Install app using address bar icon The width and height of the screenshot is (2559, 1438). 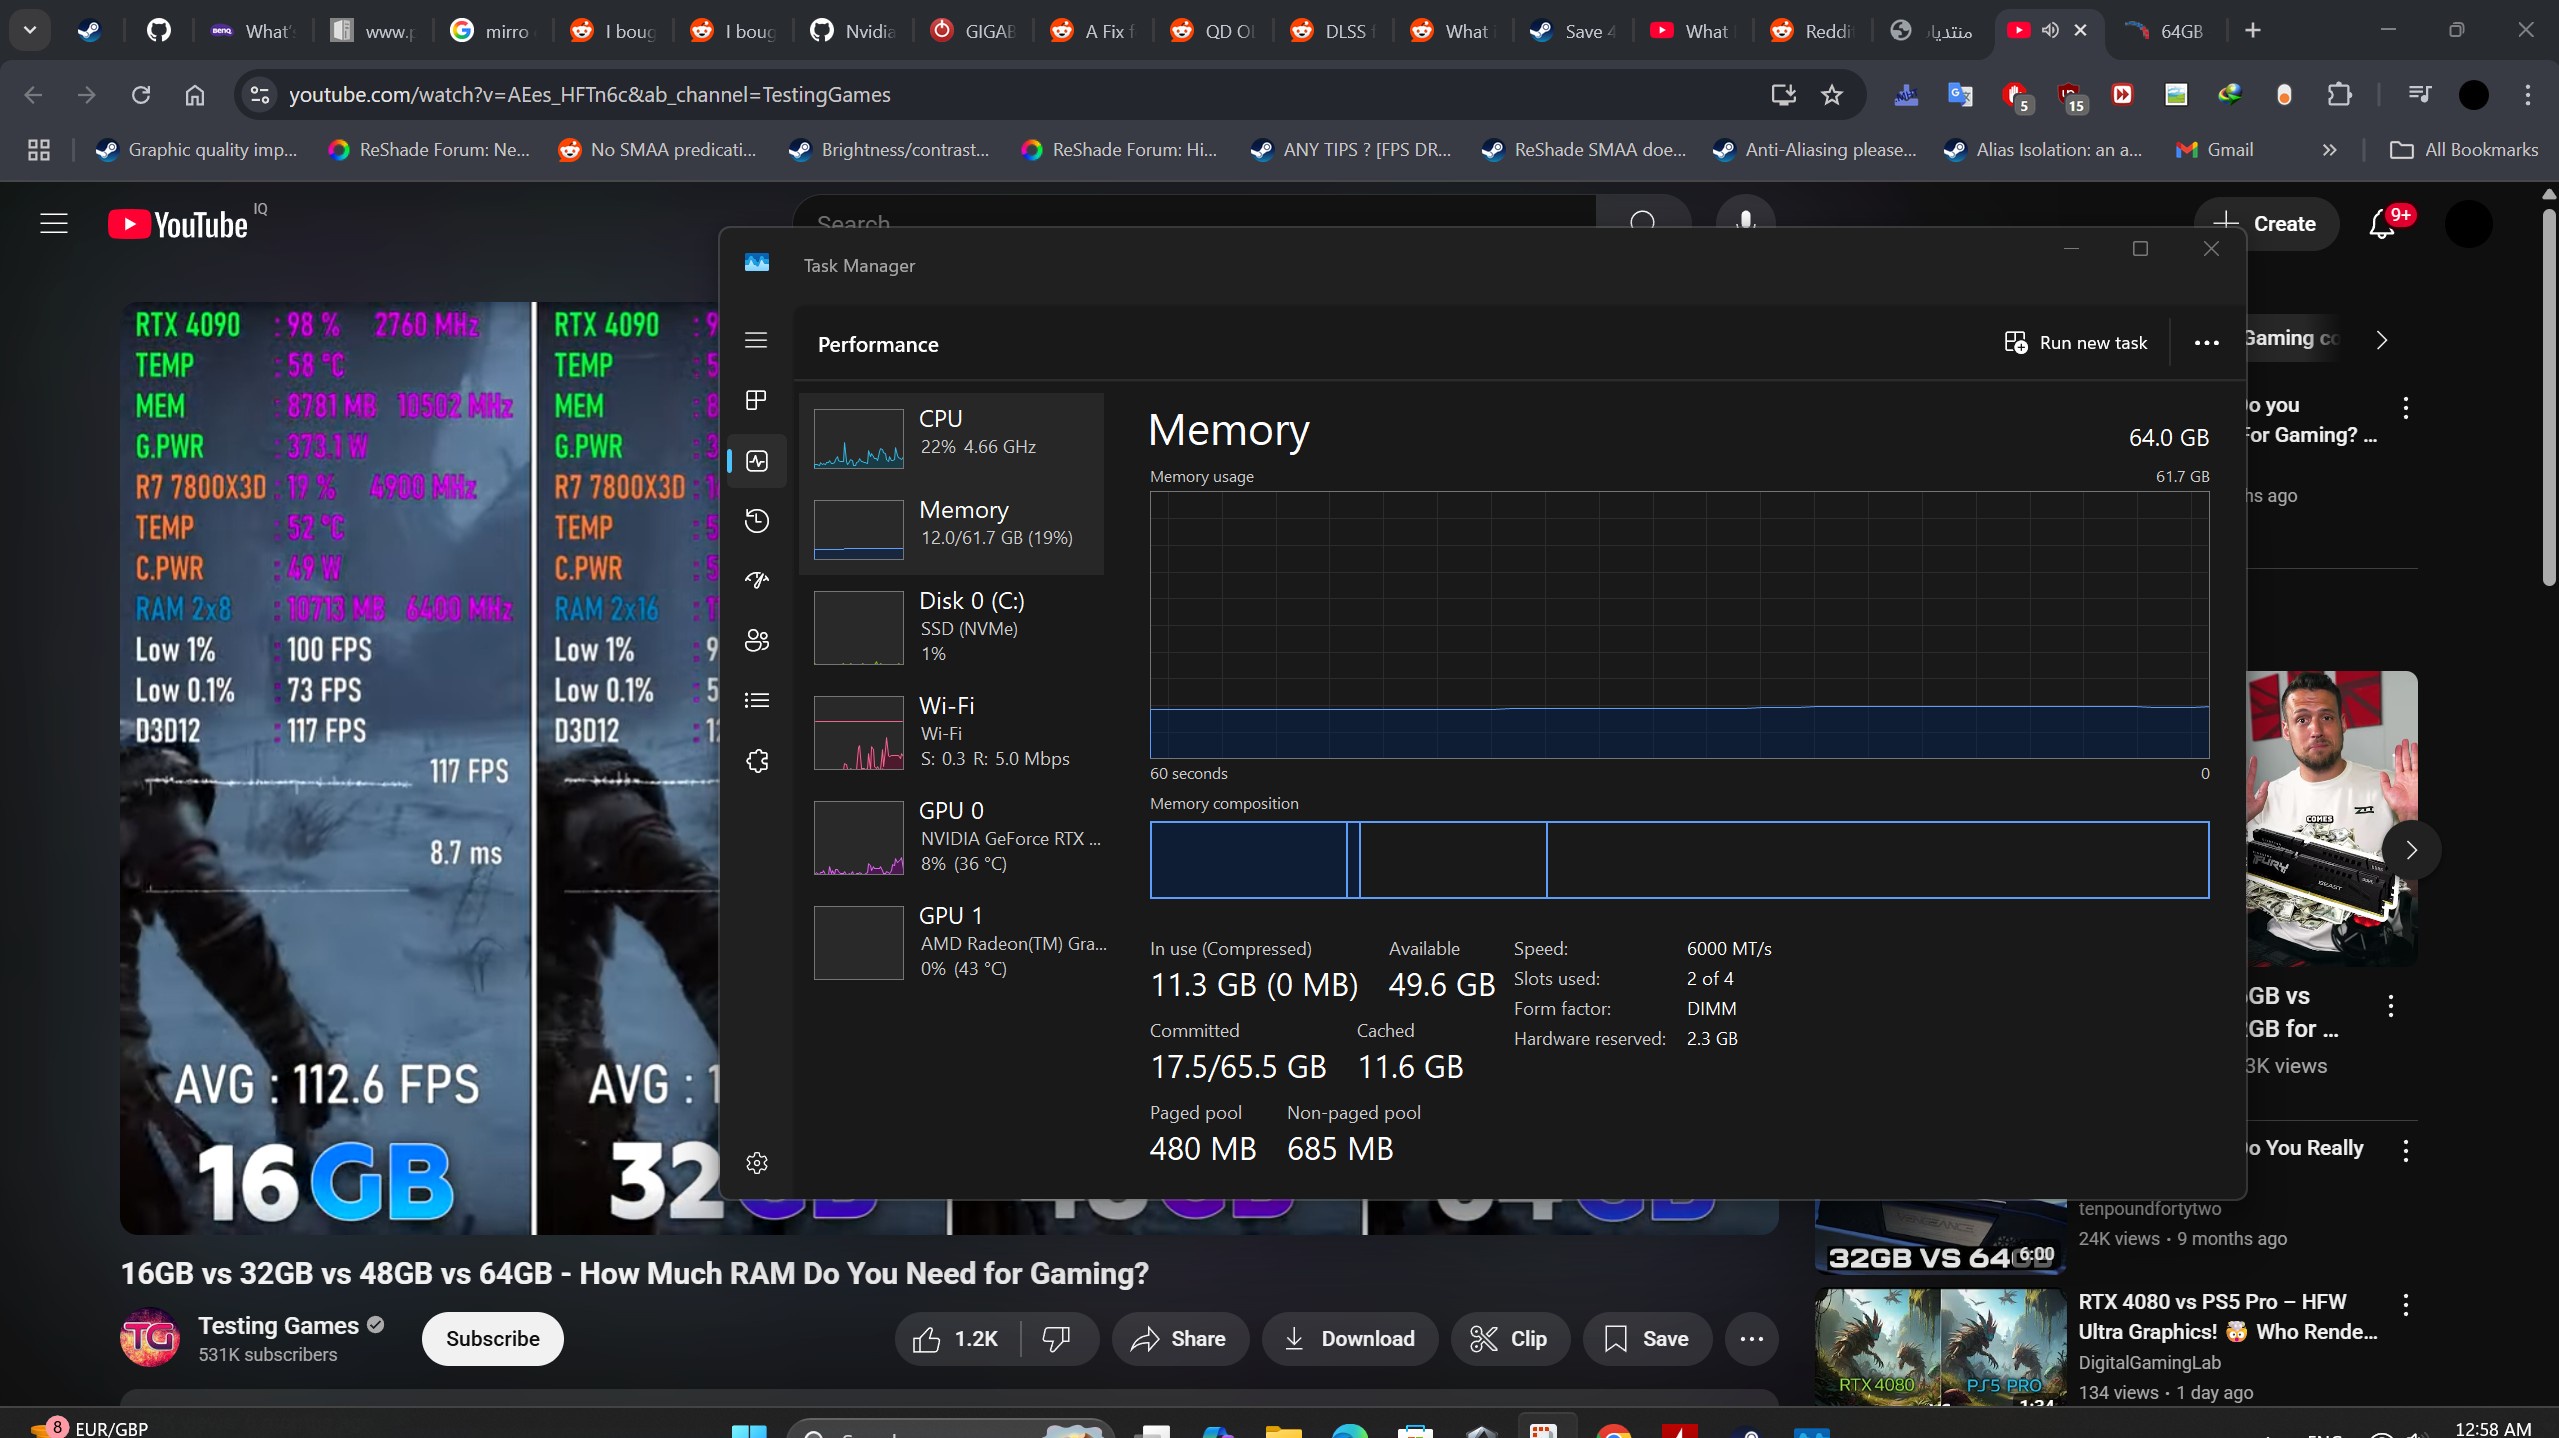tap(1783, 95)
